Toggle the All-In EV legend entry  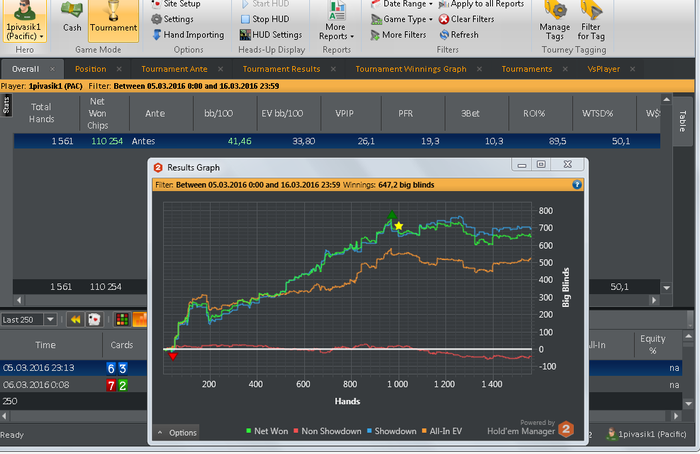[442, 431]
